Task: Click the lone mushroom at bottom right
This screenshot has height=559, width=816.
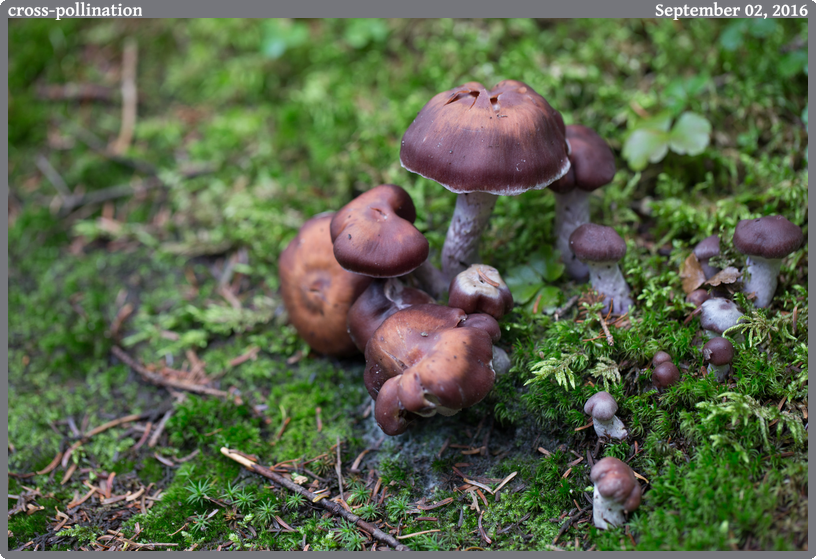Action: (x=612, y=490)
